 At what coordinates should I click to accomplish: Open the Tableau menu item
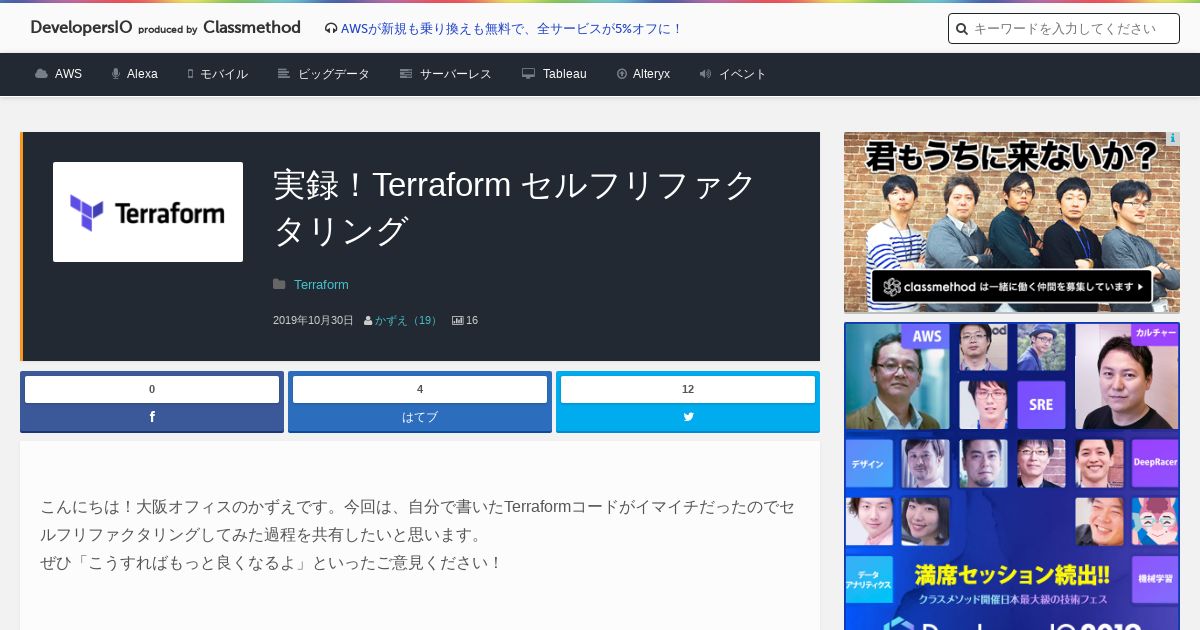click(x=565, y=74)
